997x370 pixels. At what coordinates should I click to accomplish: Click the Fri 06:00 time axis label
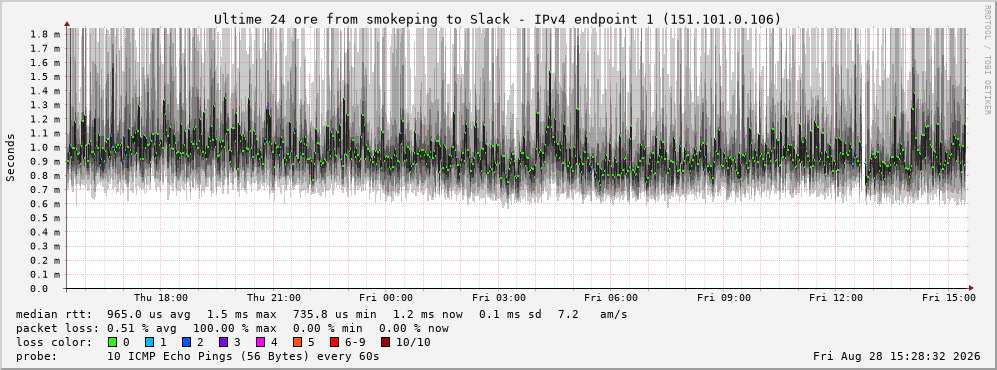point(611,298)
